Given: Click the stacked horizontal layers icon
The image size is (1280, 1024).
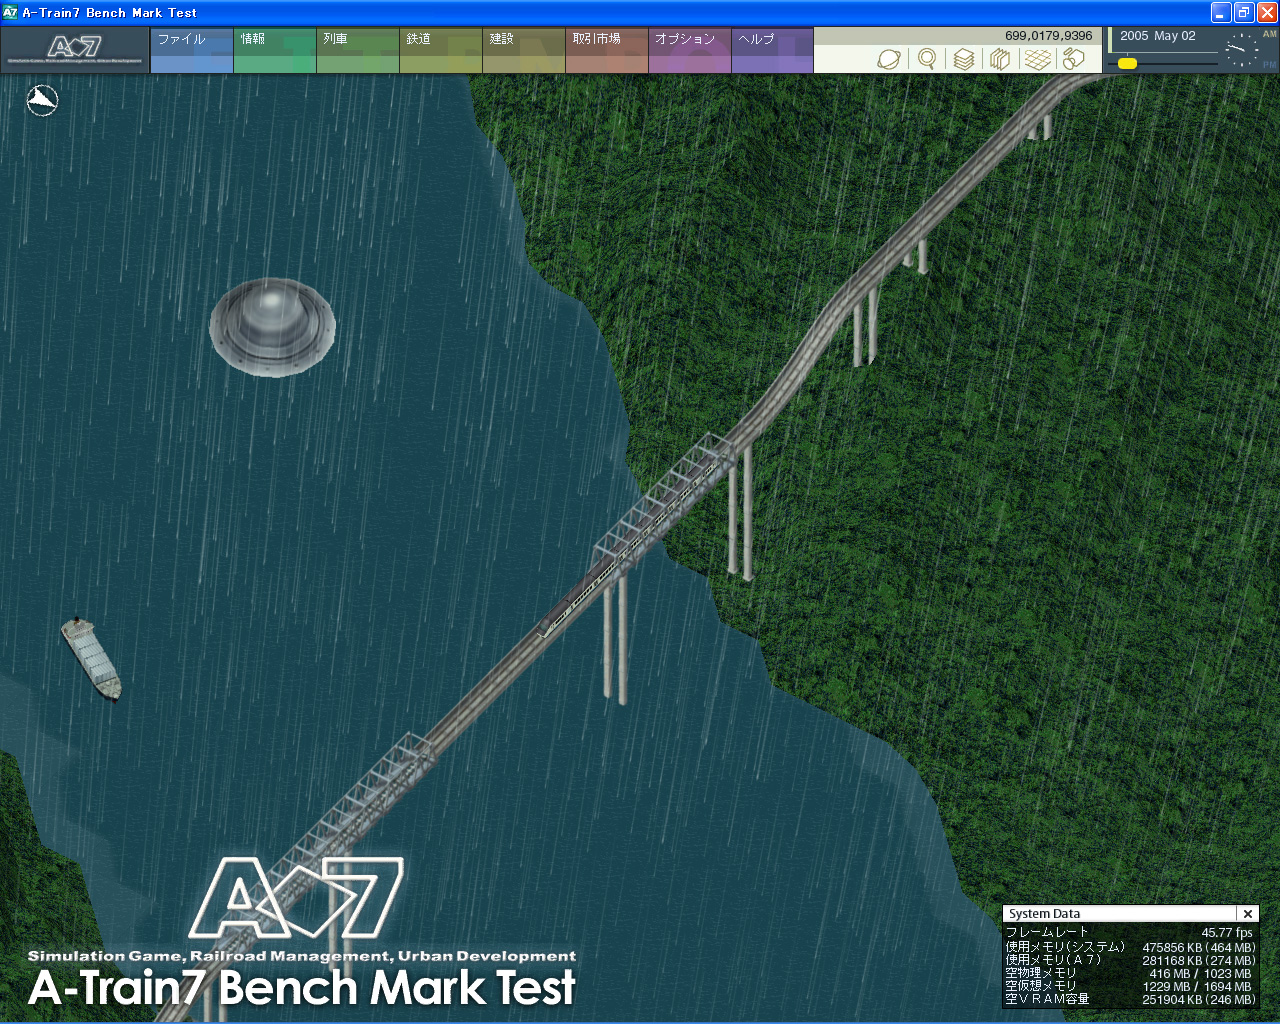Looking at the screenshot, I should tap(963, 59).
